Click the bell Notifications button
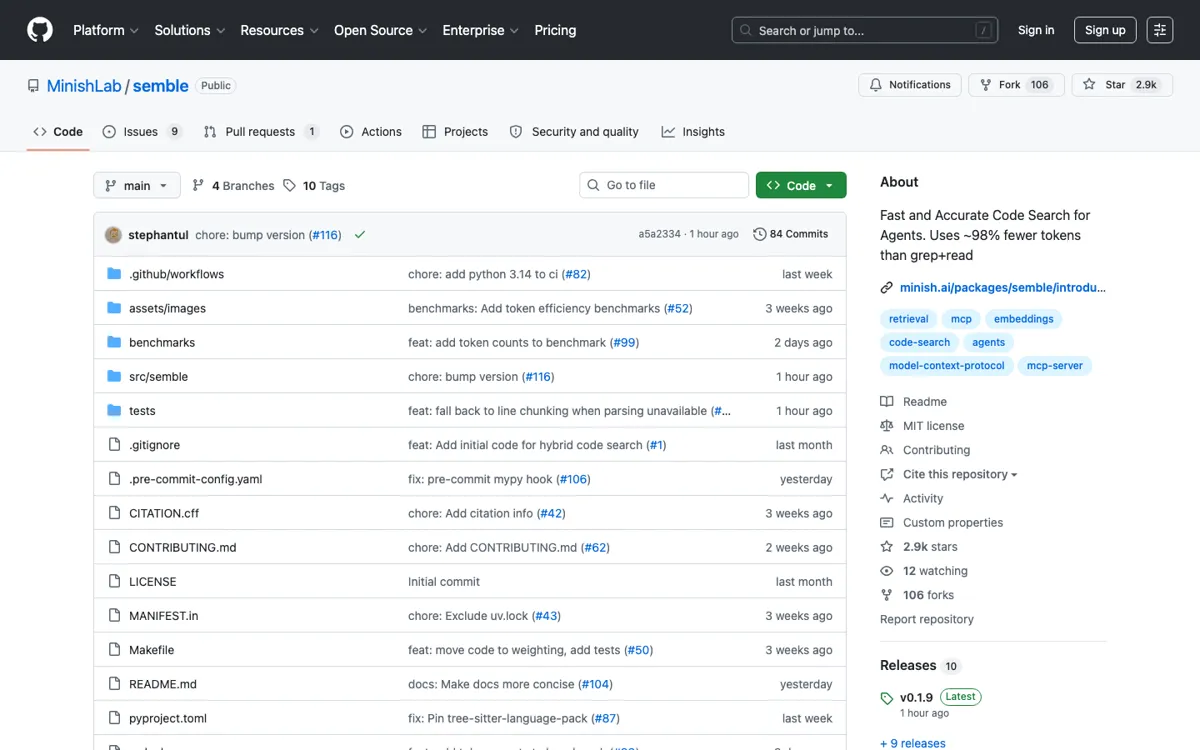Screen dimensions: 1200x750 click(910, 85)
